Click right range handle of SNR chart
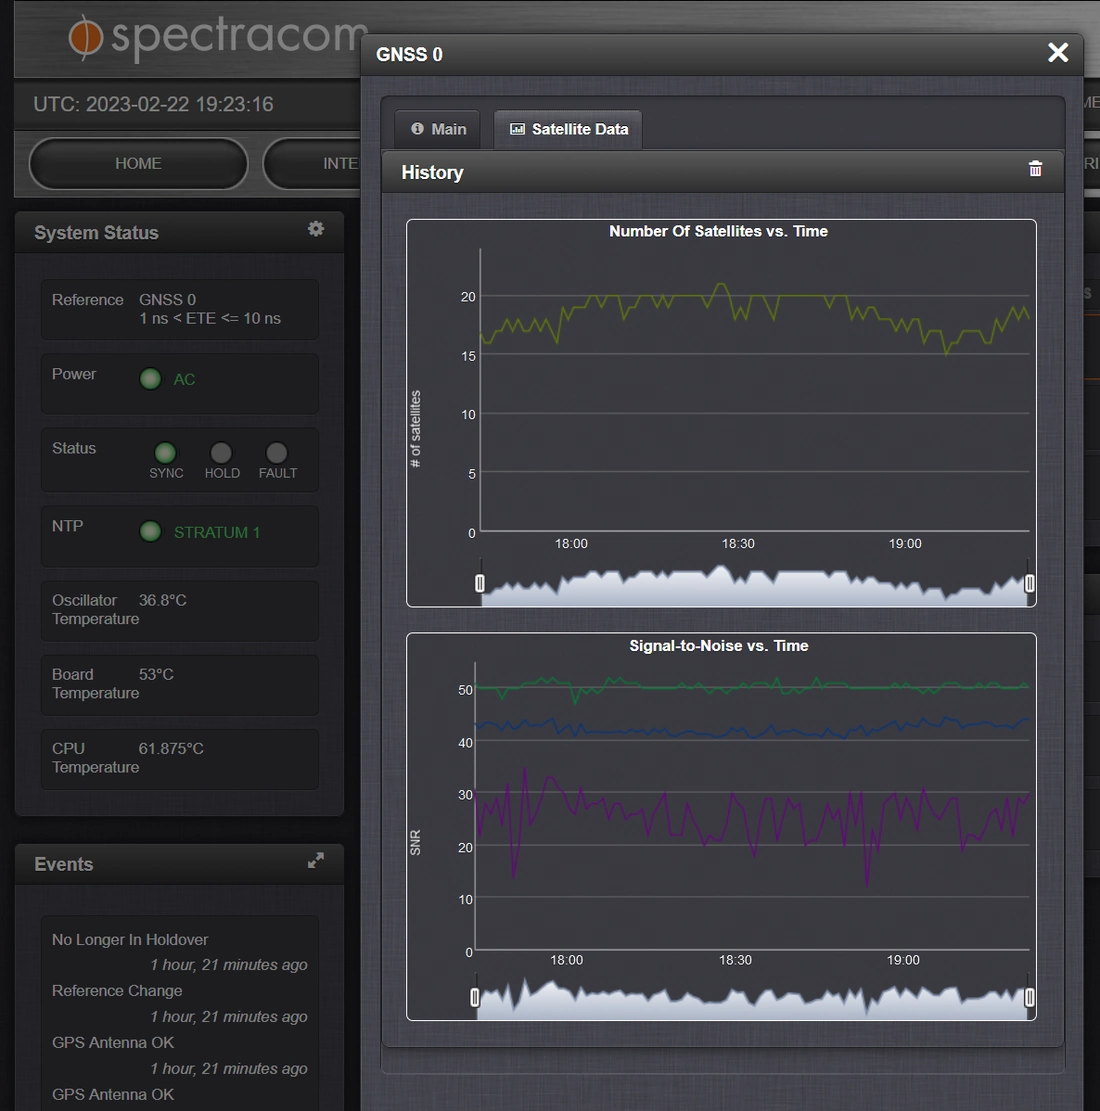The height and width of the screenshot is (1111, 1100). tap(1029, 998)
